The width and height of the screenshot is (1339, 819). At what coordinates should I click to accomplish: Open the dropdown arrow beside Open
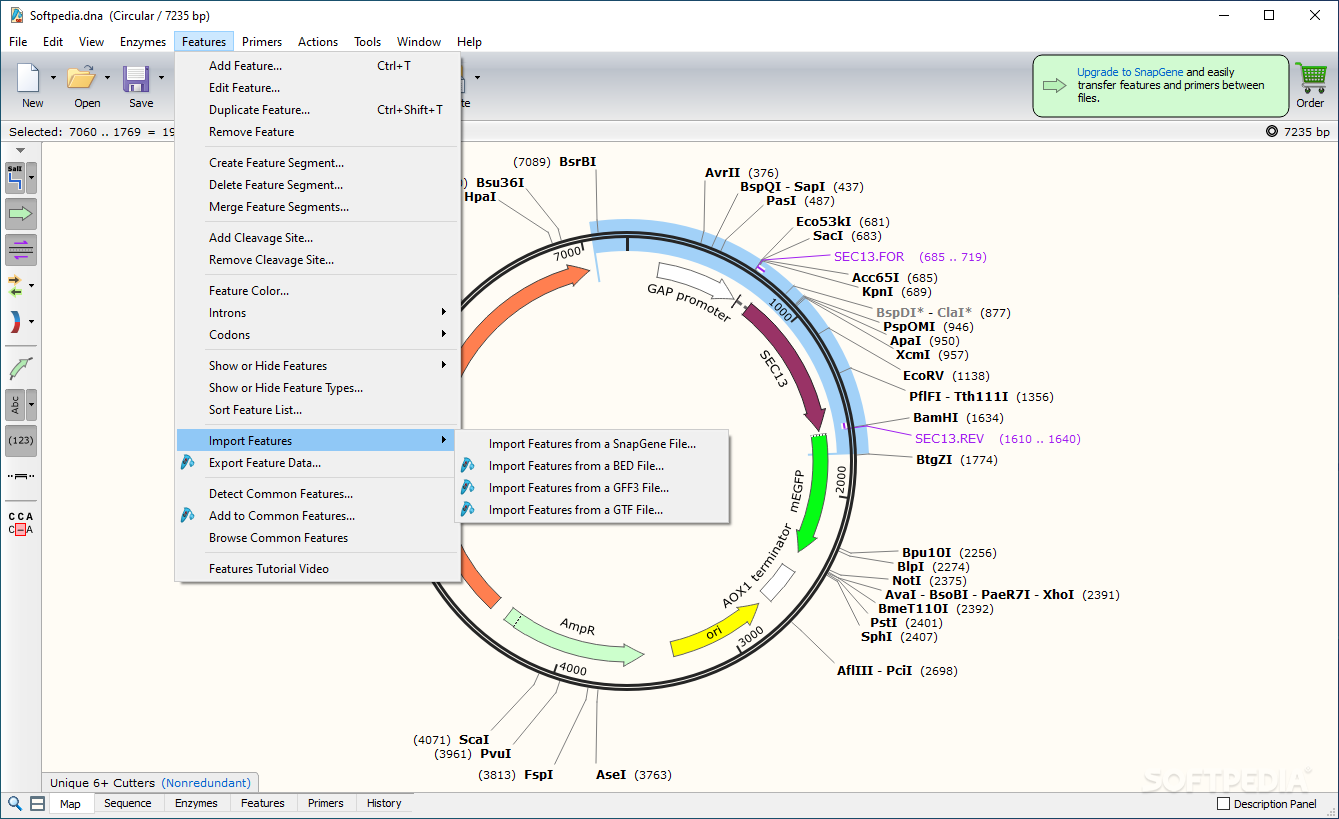point(106,78)
